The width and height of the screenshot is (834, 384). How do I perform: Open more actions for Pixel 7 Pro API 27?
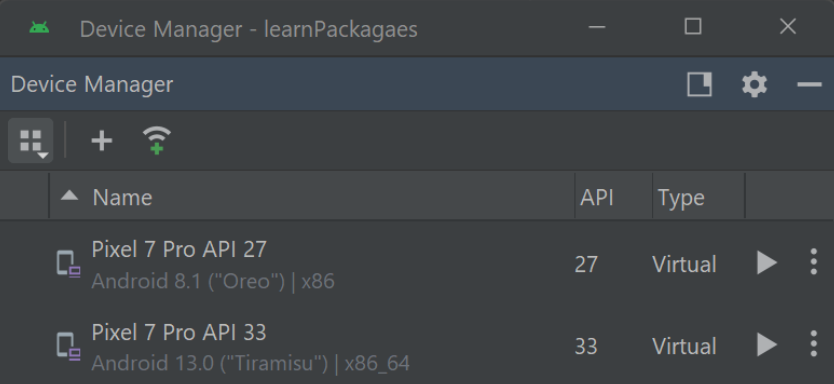click(813, 262)
